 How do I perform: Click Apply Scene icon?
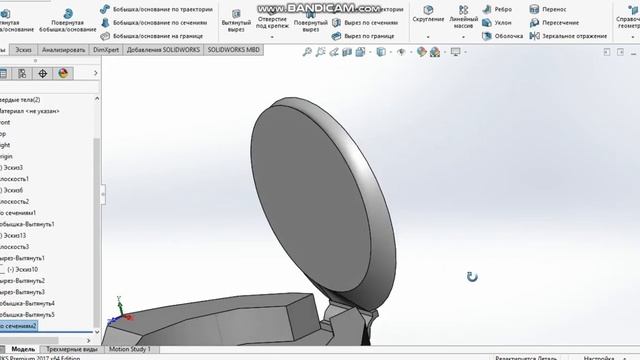pyautogui.click(x=435, y=52)
